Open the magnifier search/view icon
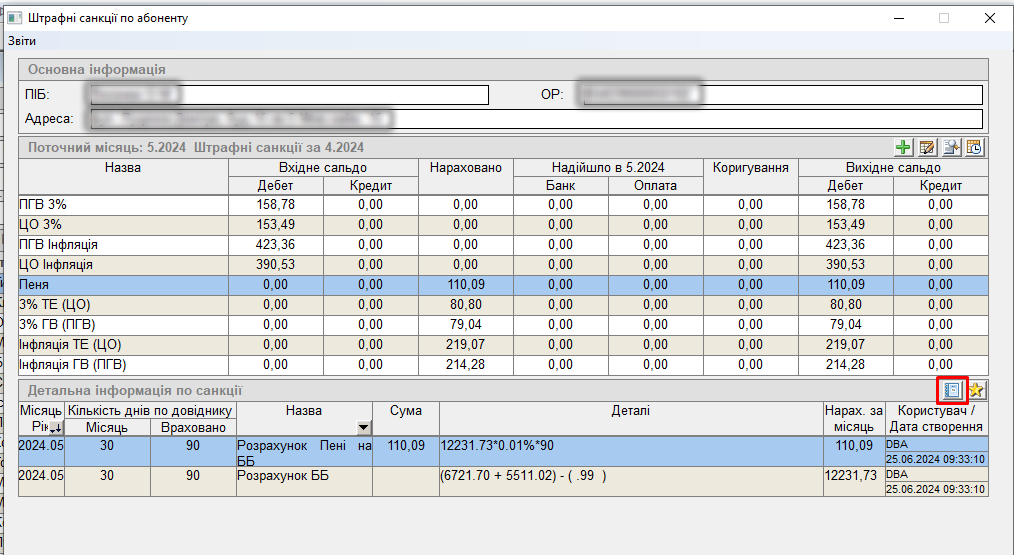 coord(951,148)
